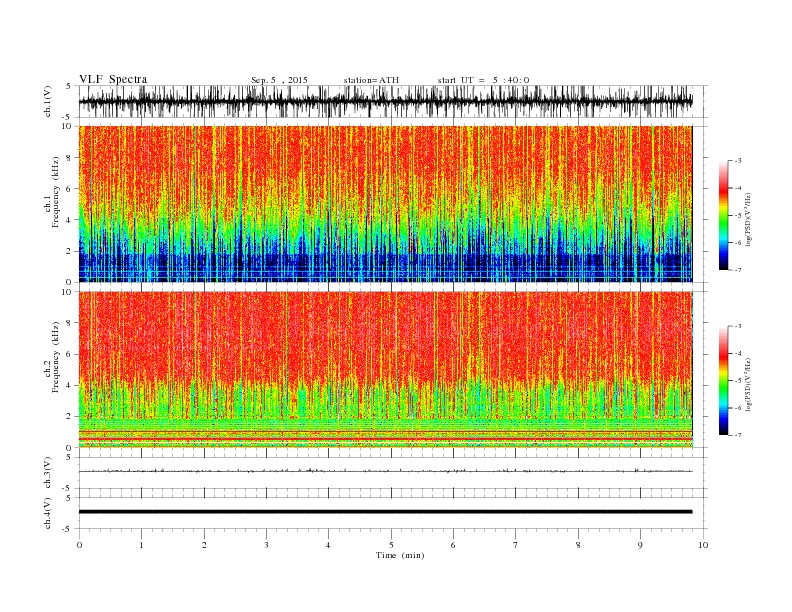792x612 pixels.
Task: Click time axis tick label "4"
Action: pyautogui.click(x=329, y=545)
